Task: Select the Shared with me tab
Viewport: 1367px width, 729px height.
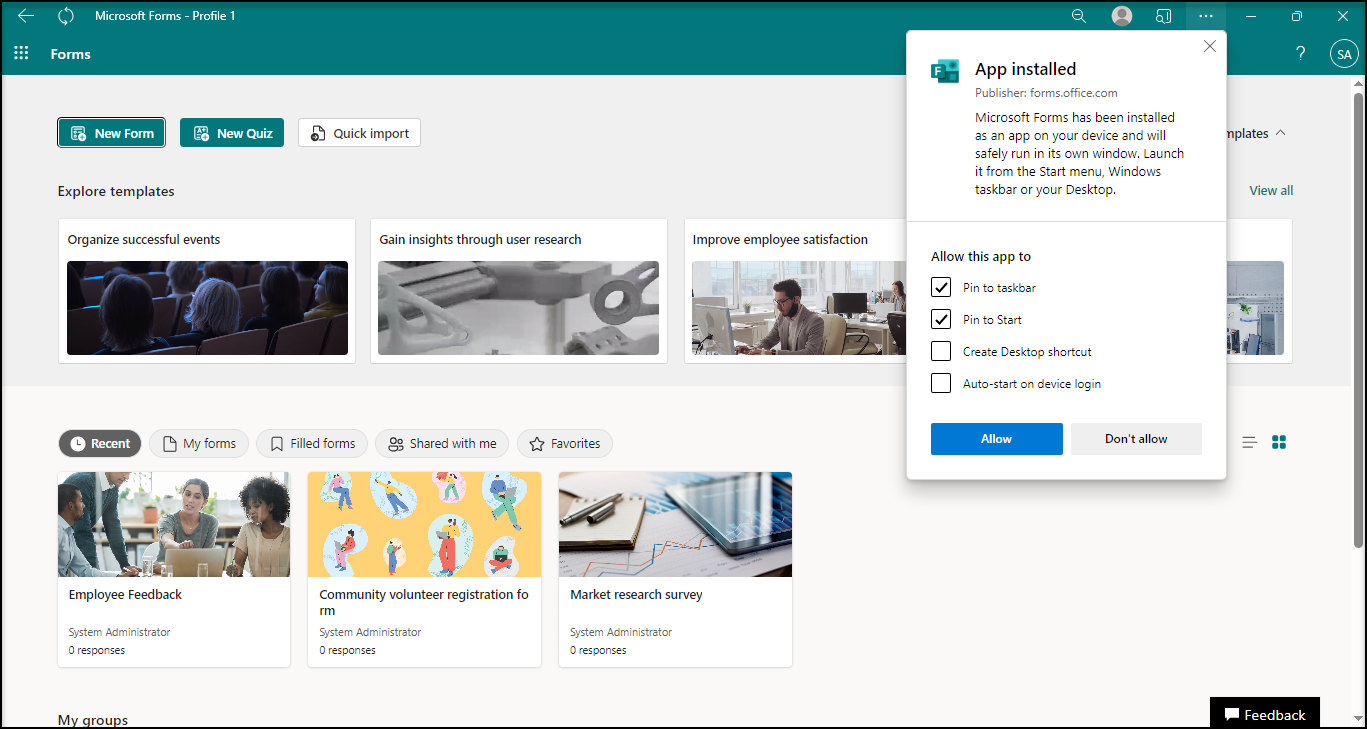Action: [442, 444]
